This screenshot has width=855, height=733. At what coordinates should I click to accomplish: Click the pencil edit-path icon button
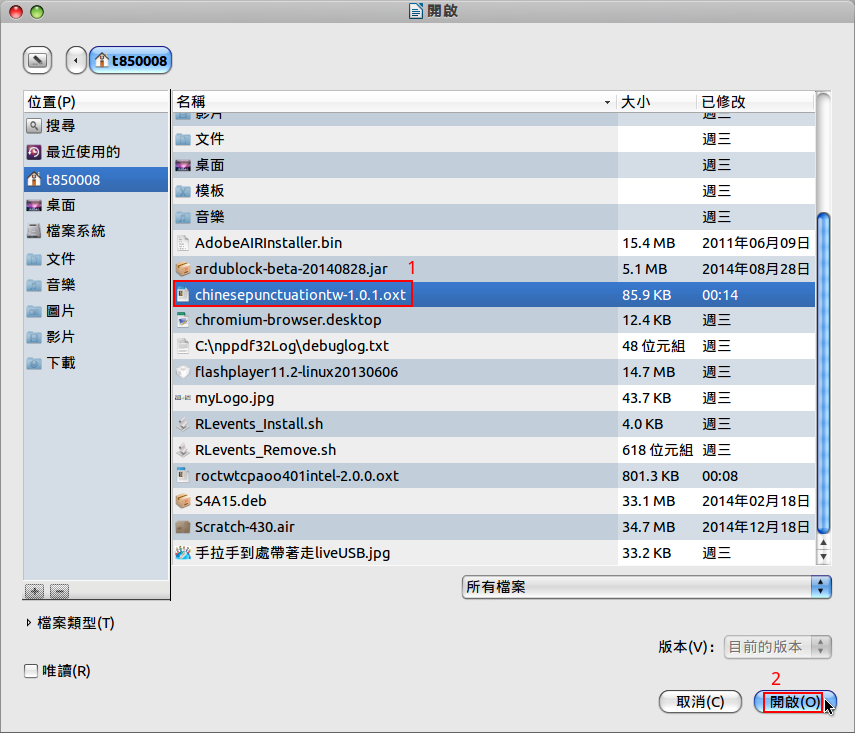pos(37,61)
